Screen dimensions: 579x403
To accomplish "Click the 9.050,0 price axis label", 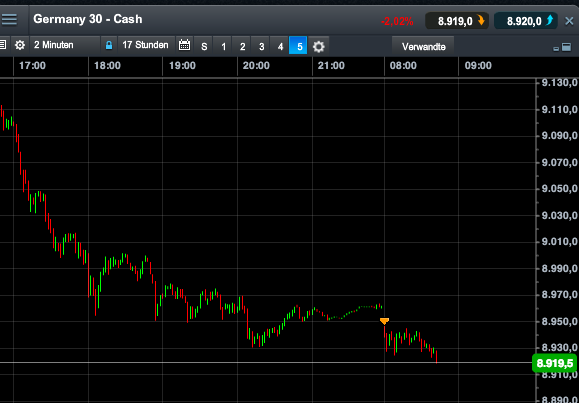I will tap(559, 189).
